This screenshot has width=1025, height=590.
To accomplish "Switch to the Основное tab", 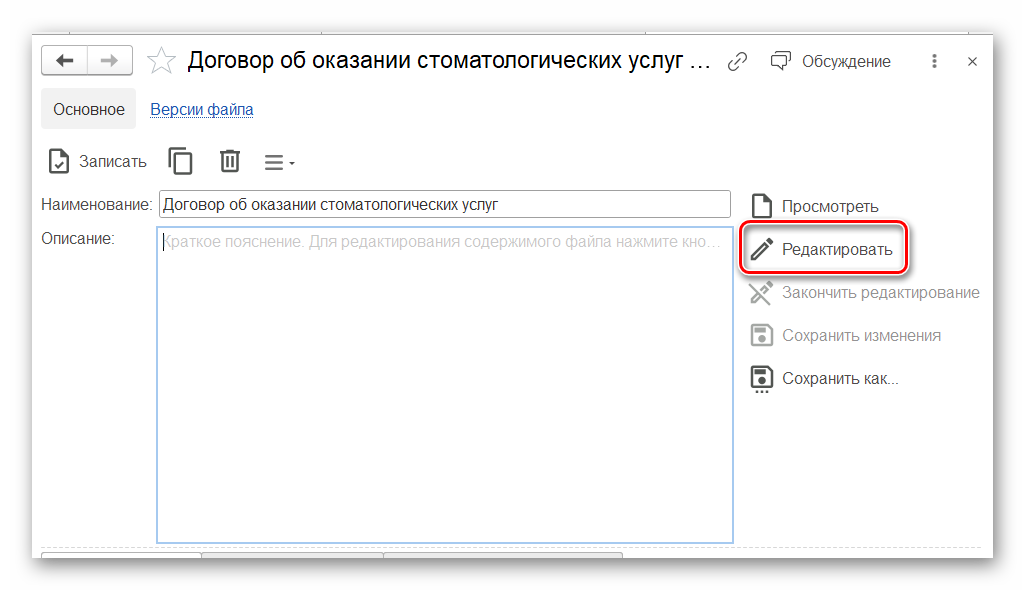I will click(89, 109).
